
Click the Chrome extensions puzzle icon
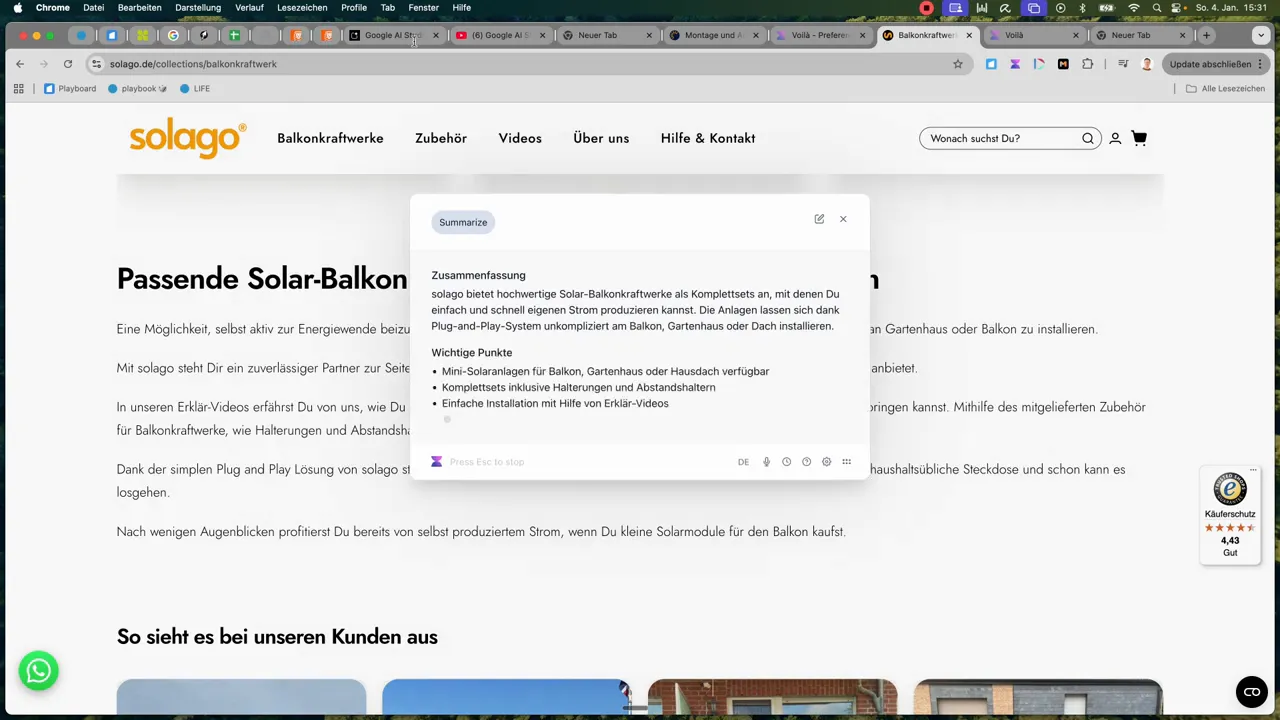click(x=1087, y=64)
